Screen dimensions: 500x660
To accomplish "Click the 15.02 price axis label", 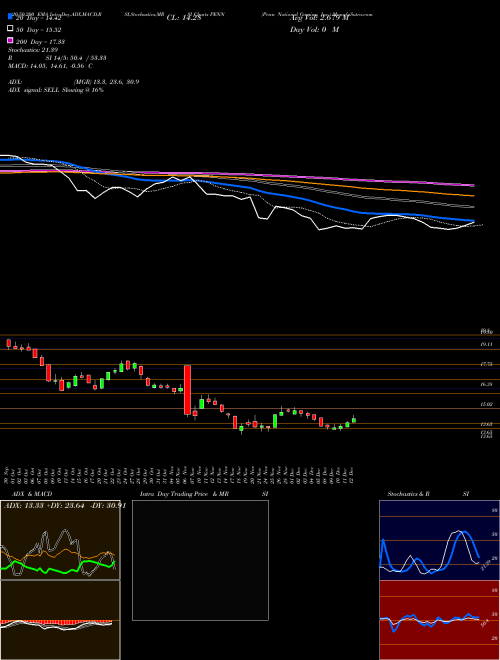I will pyautogui.click(x=487, y=404).
